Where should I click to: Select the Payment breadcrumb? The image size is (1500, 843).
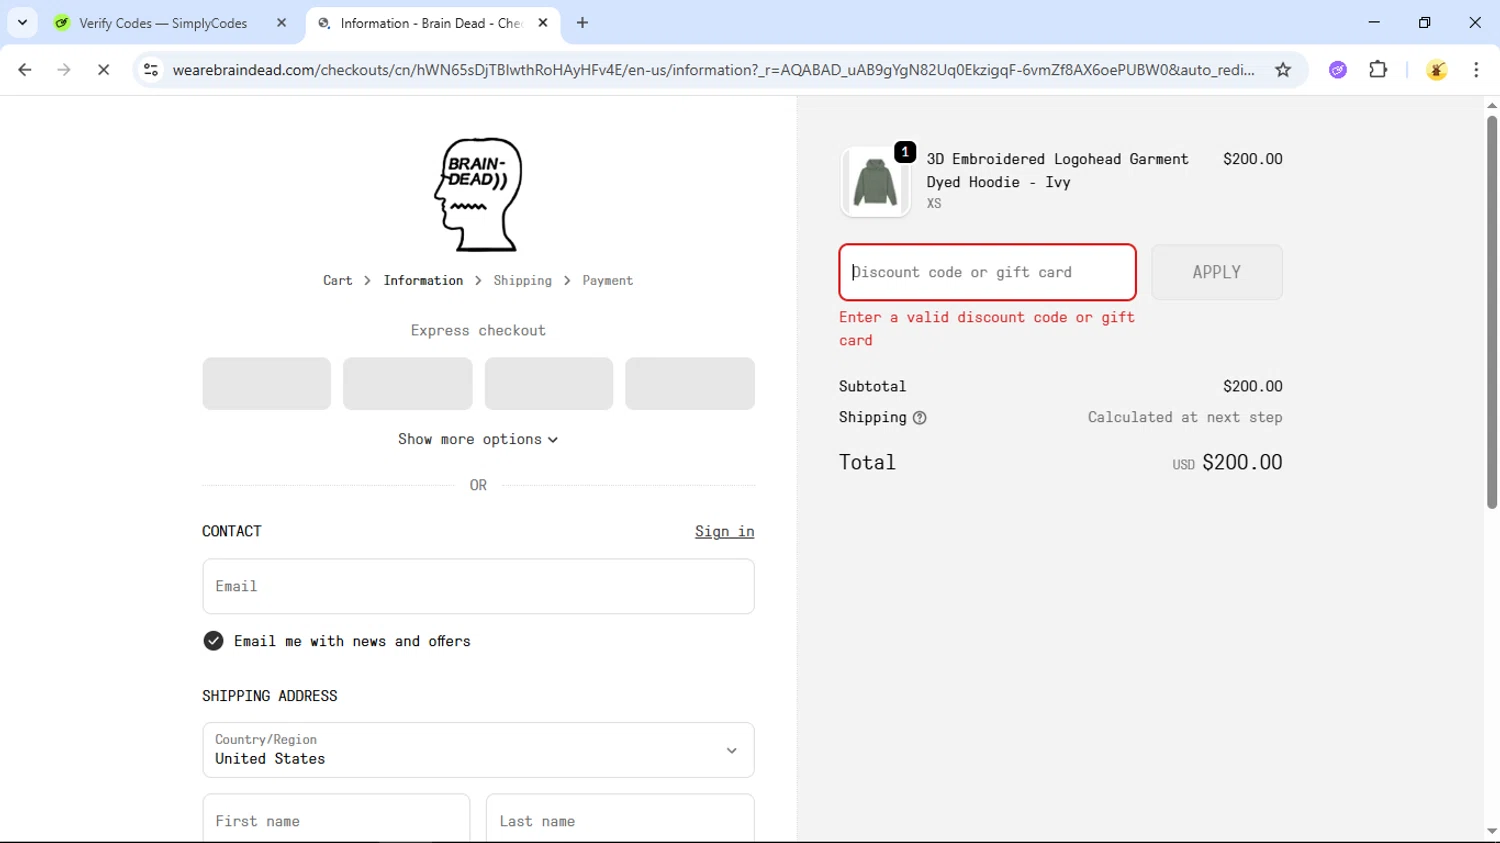pyautogui.click(x=608, y=281)
